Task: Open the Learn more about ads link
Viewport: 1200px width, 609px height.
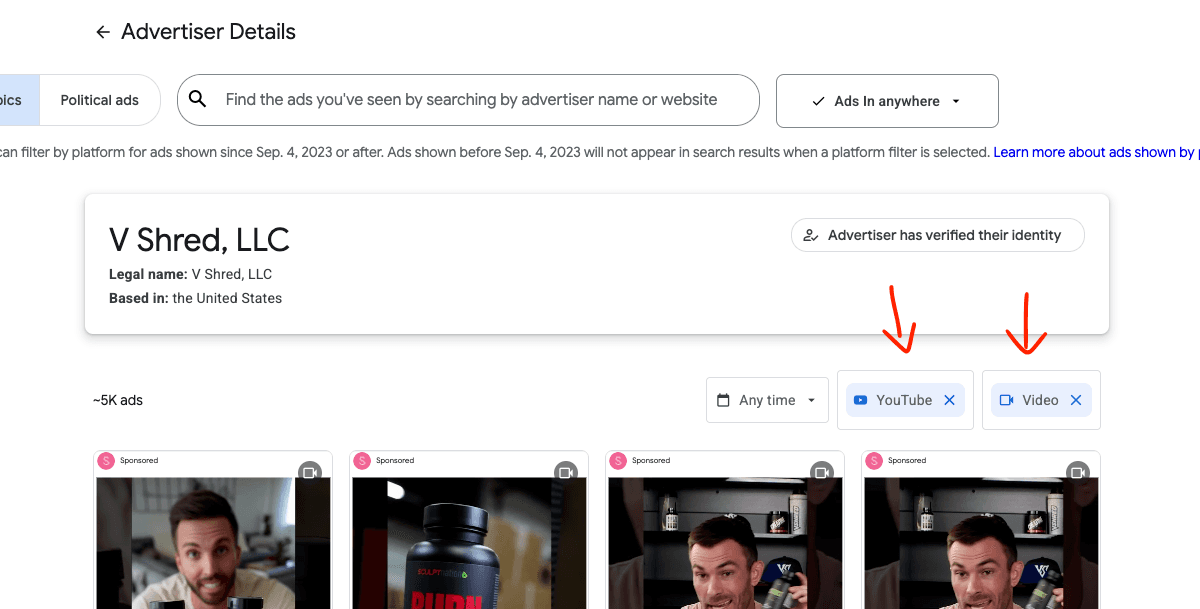Action: pos(1093,151)
